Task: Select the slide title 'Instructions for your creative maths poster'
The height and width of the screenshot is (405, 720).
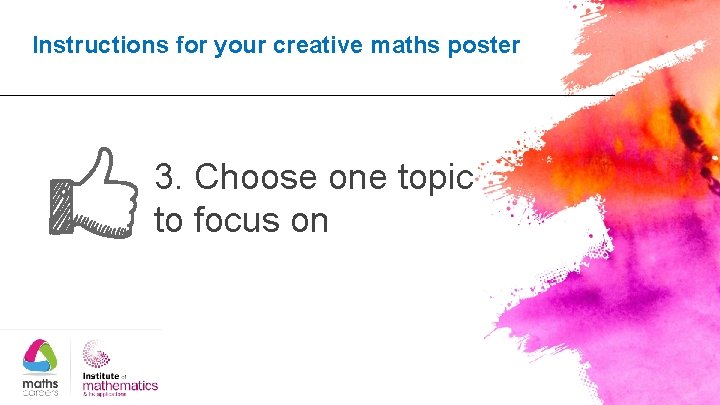Action: (x=276, y=45)
